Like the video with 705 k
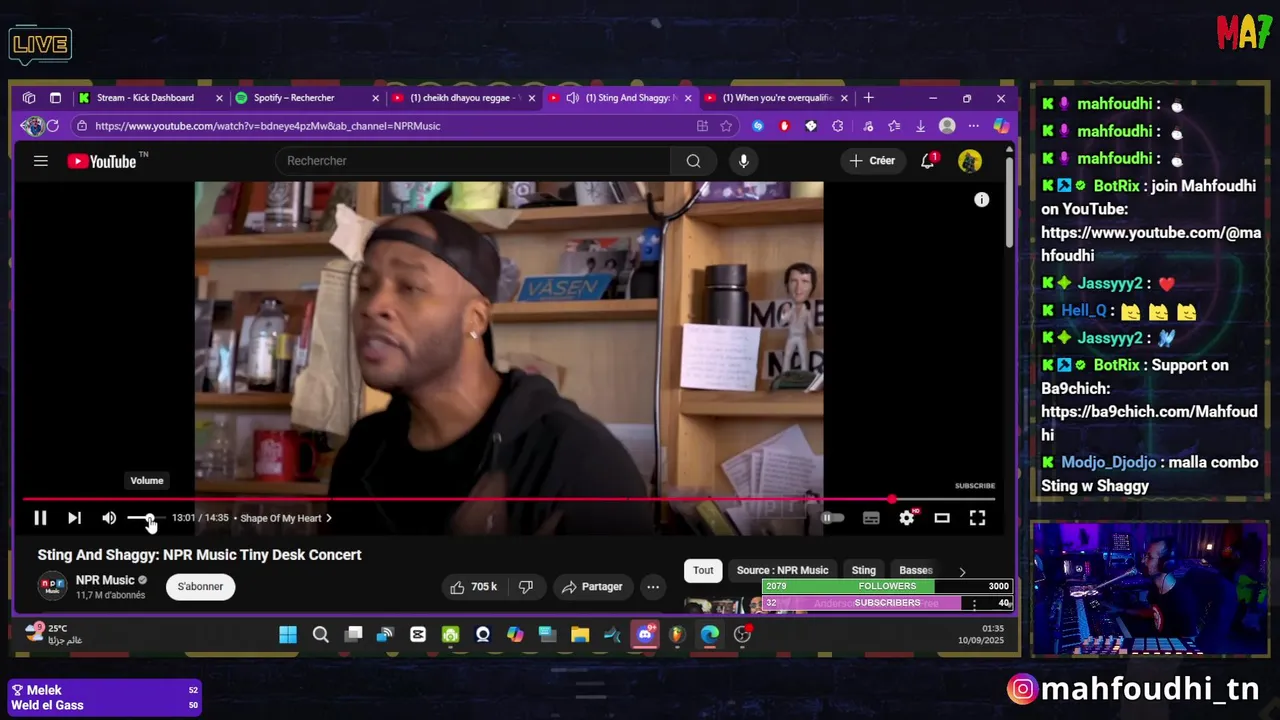 [474, 587]
